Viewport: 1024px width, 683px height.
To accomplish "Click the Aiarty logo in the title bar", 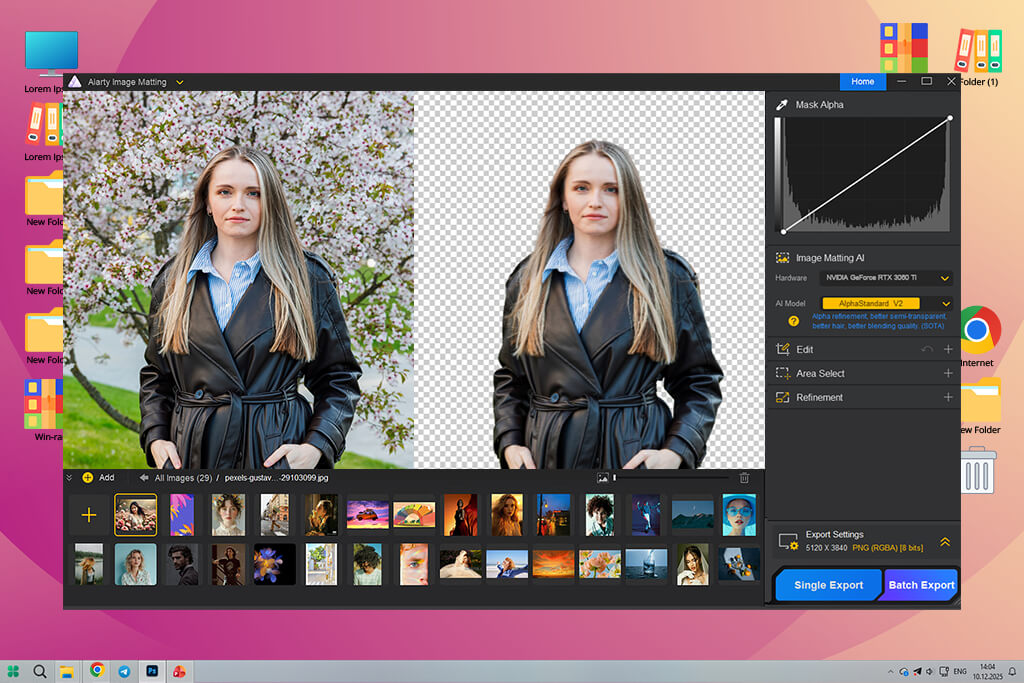I will 74,82.
